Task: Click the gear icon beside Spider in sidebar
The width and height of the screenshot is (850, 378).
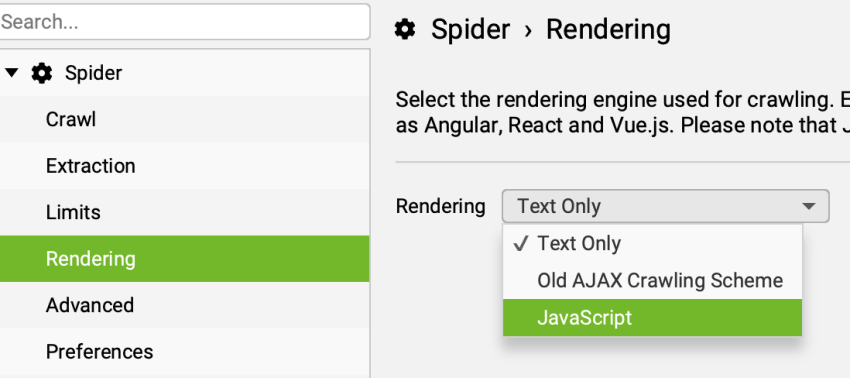Action: [x=42, y=73]
